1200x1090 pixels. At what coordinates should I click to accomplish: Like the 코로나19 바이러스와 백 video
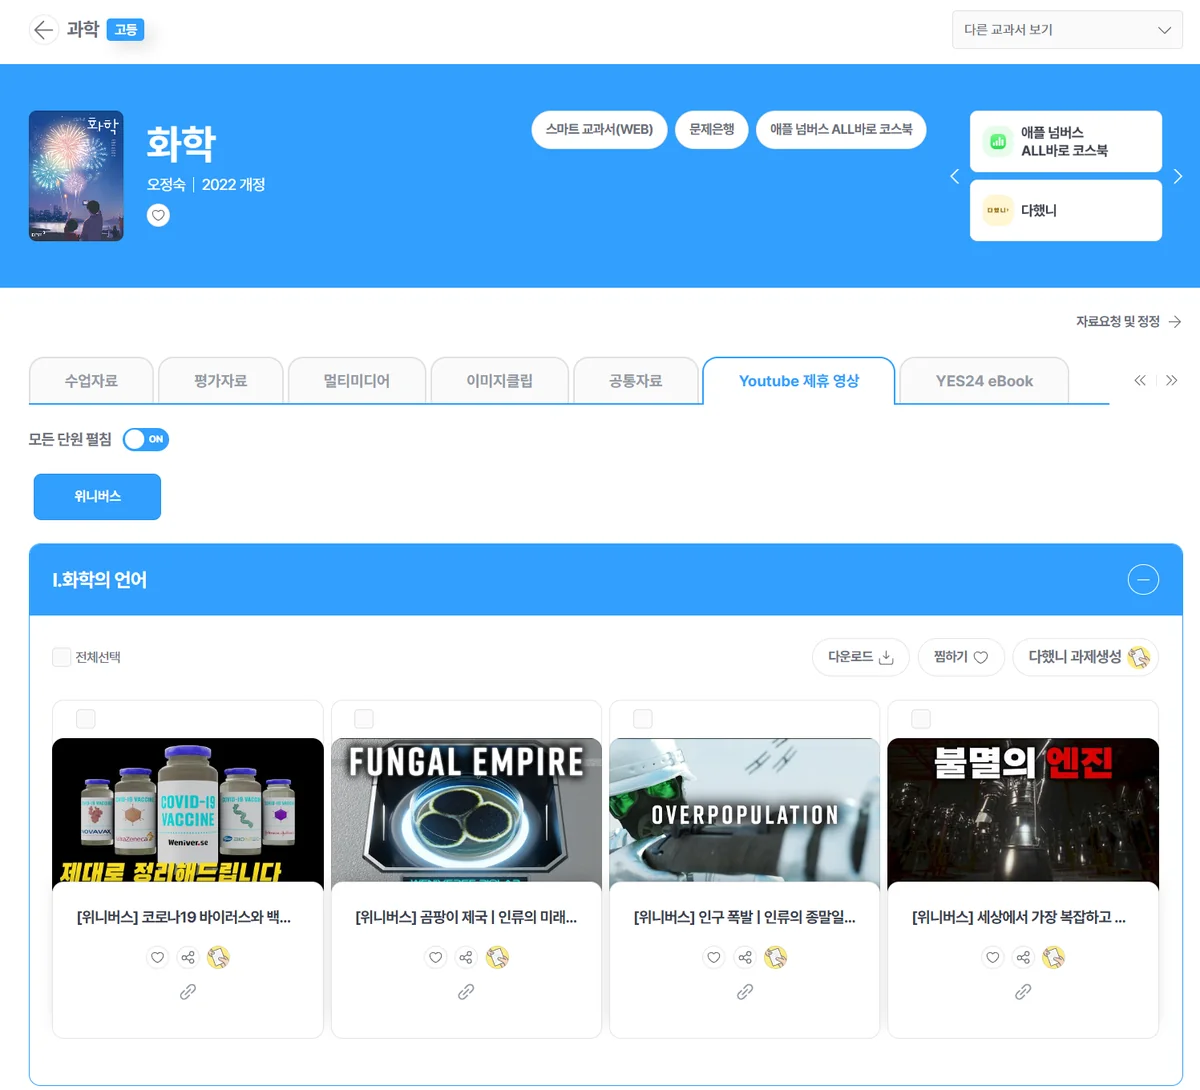[x=157, y=957]
